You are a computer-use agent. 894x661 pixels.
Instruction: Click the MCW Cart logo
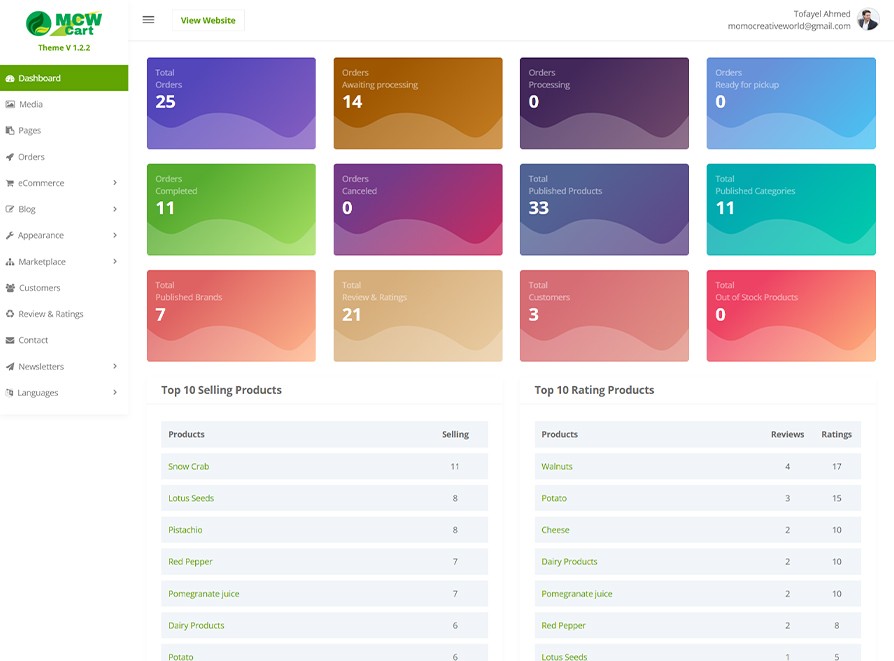[64, 24]
